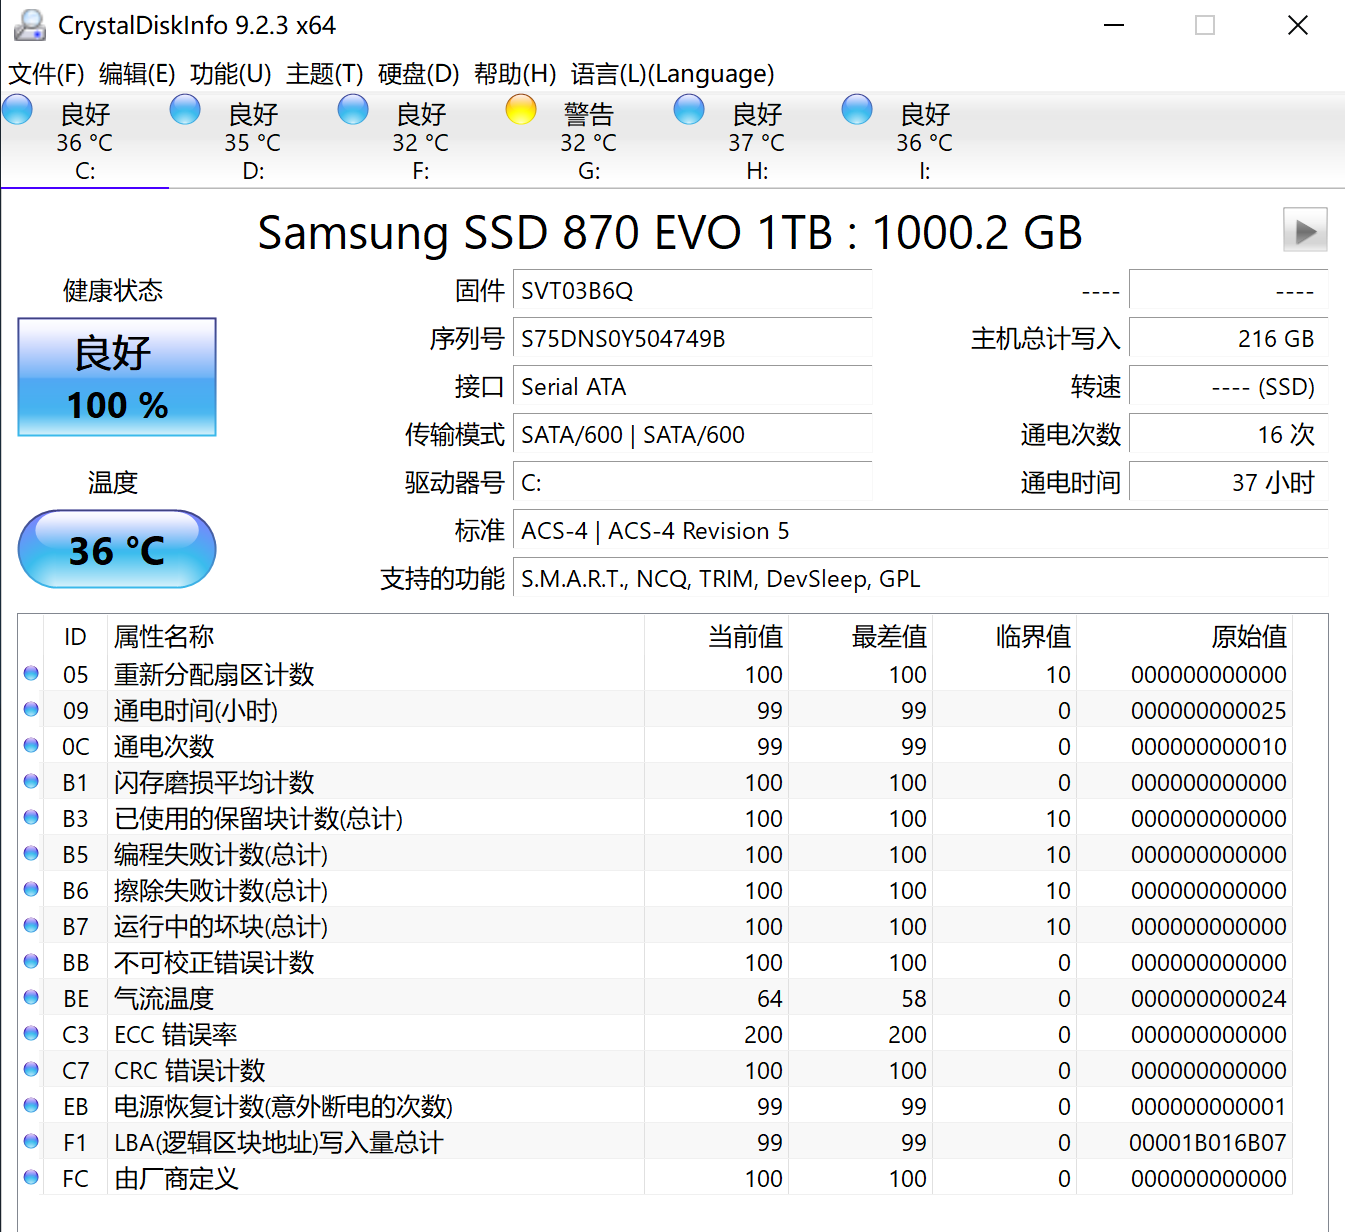This screenshot has height=1232, width=1345.
Task: Click the supported features field
Action: tap(920, 579)
